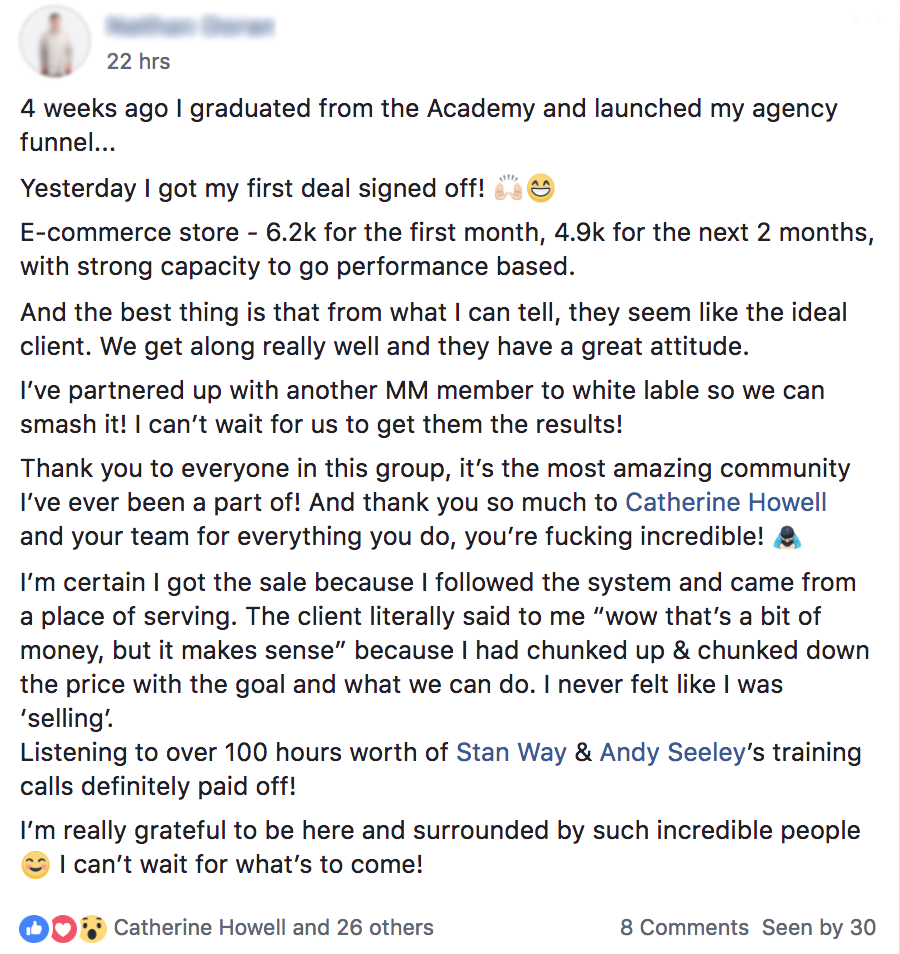Click the ninja emoji after 'fucking incredible!'

(789, 537)
